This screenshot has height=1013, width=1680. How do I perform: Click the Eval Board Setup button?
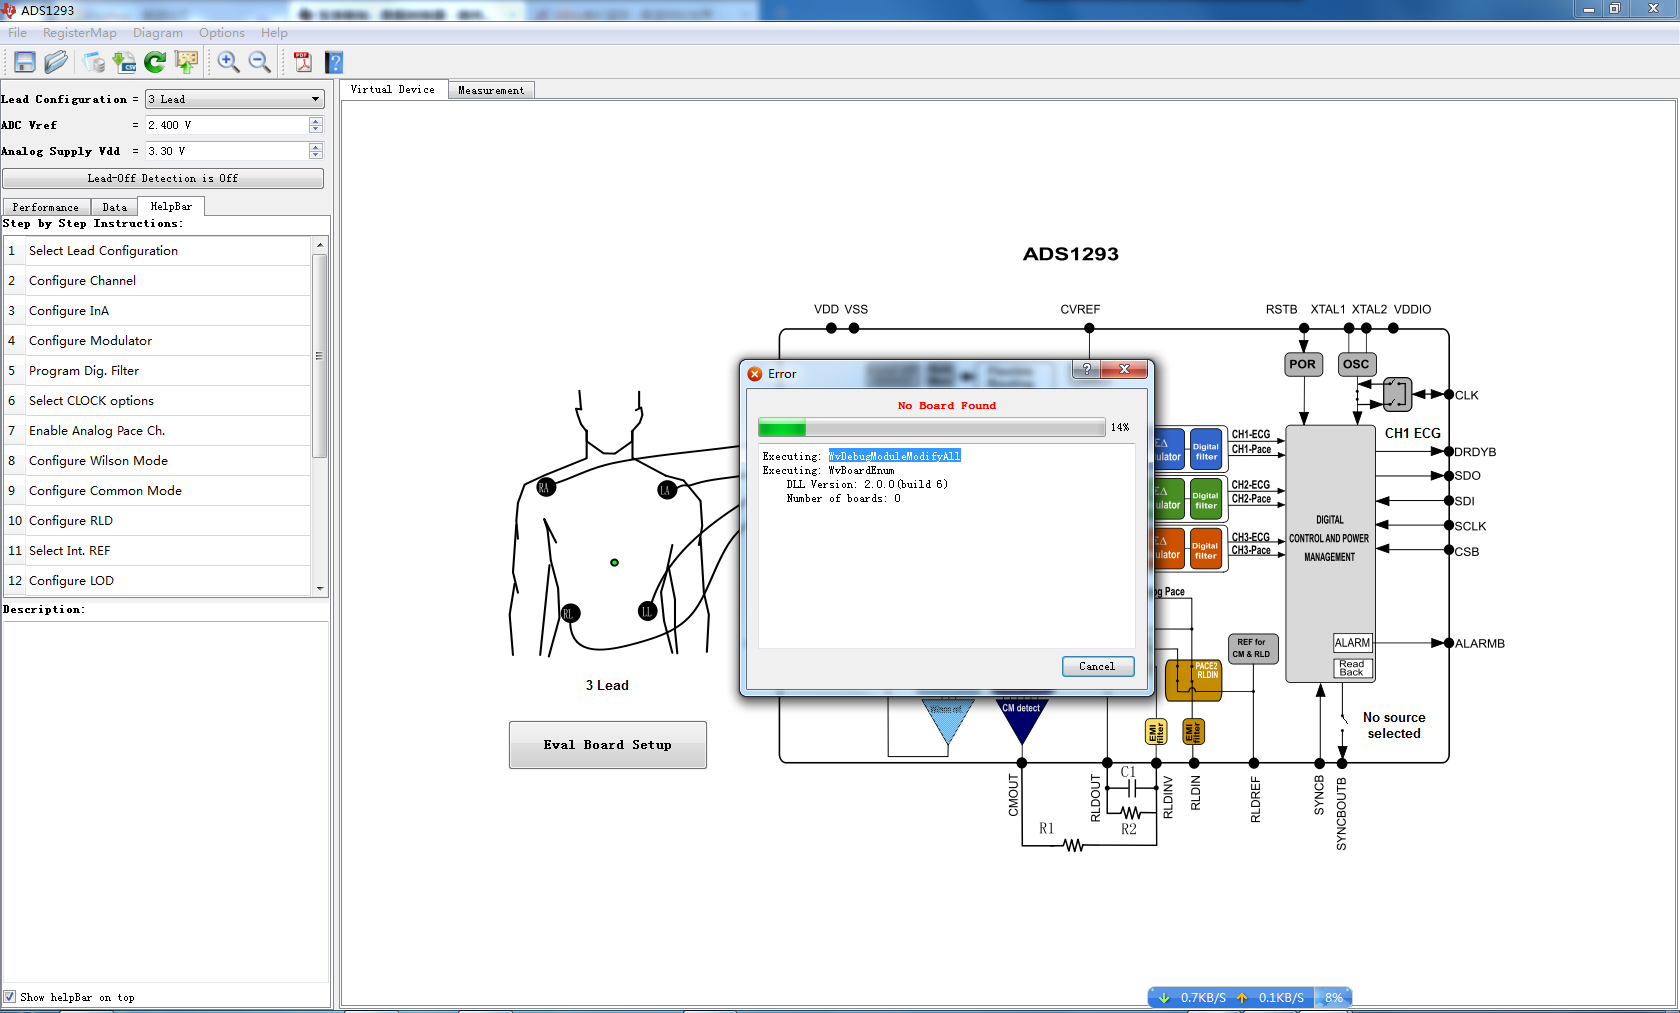tap(607, 745)
